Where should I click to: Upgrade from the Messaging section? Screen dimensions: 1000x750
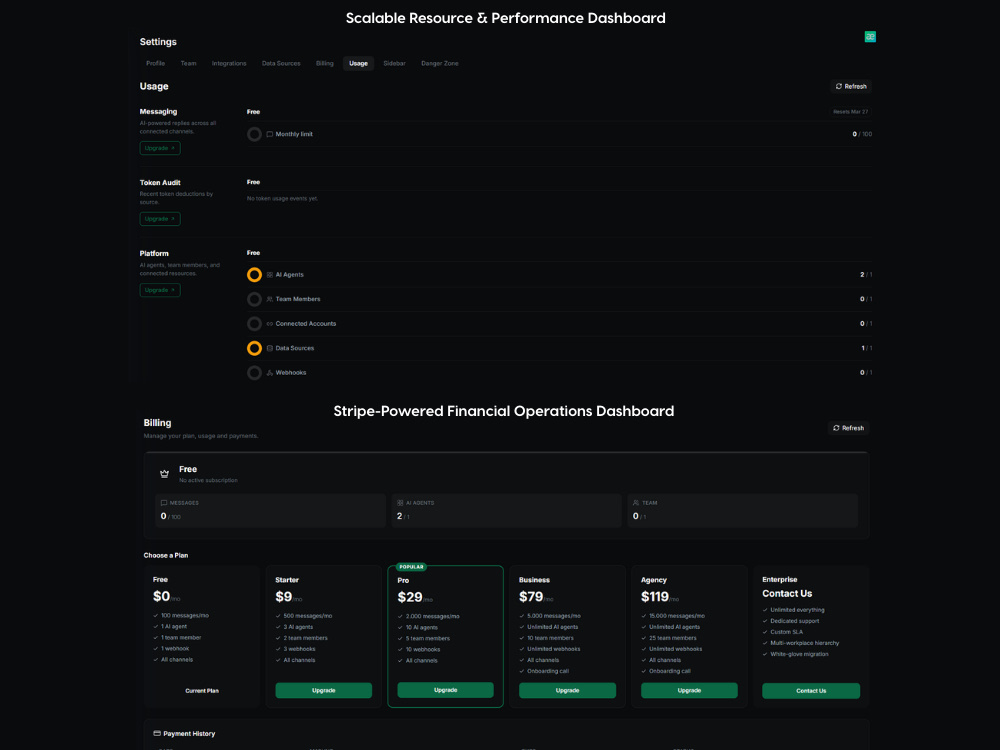pyautogui.click(x=160, y=148)
